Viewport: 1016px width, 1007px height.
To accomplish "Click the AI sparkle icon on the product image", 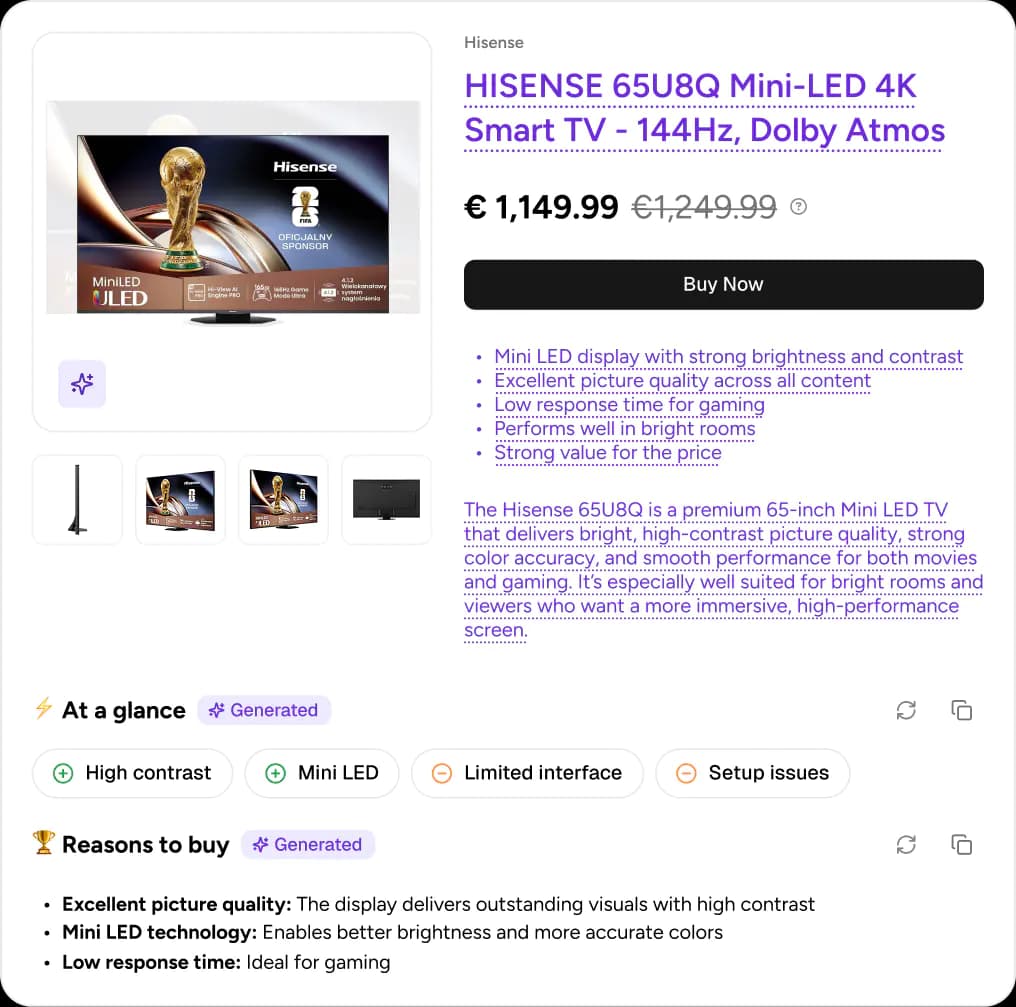I will [x=82, y=384].
